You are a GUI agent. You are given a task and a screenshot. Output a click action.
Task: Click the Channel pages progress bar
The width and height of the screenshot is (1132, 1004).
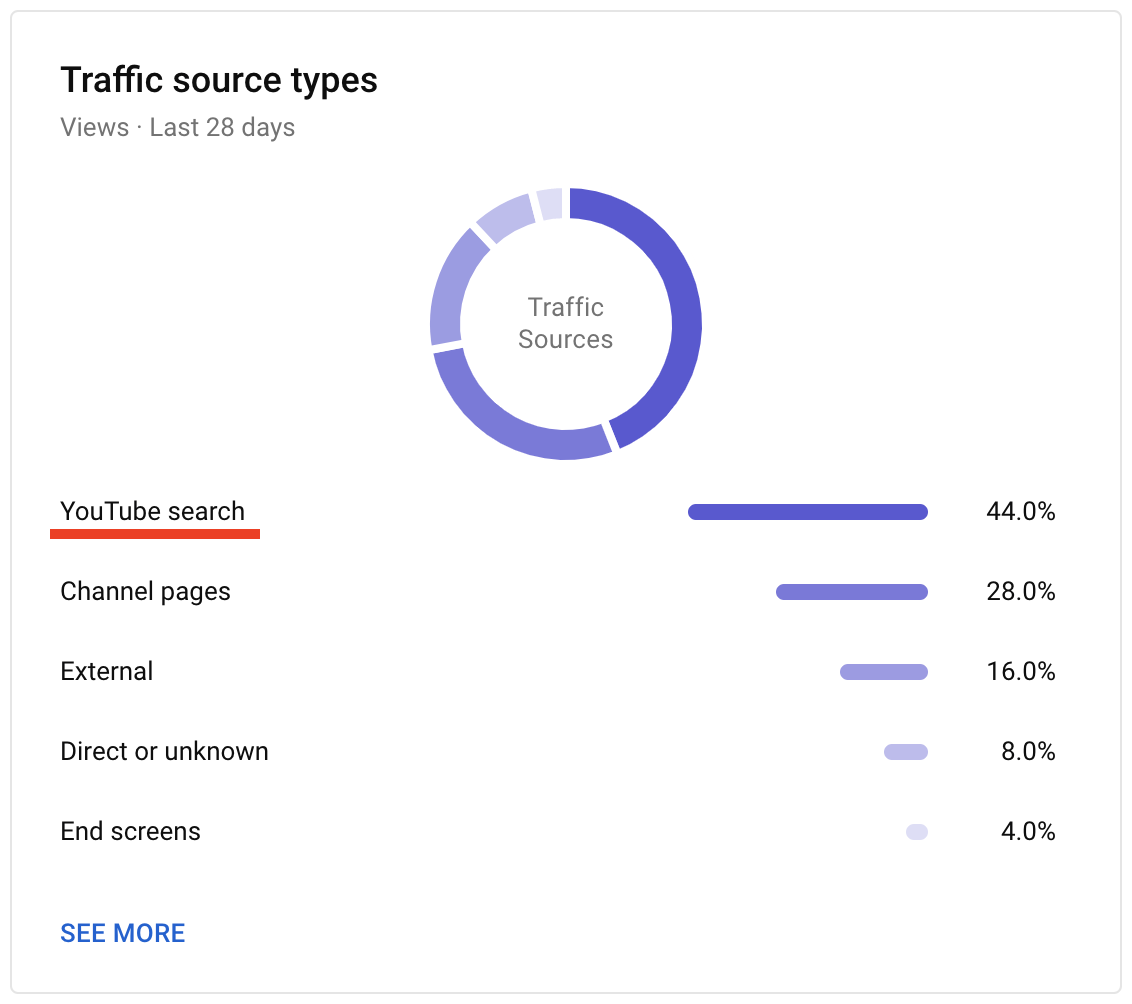coord(852,592)
